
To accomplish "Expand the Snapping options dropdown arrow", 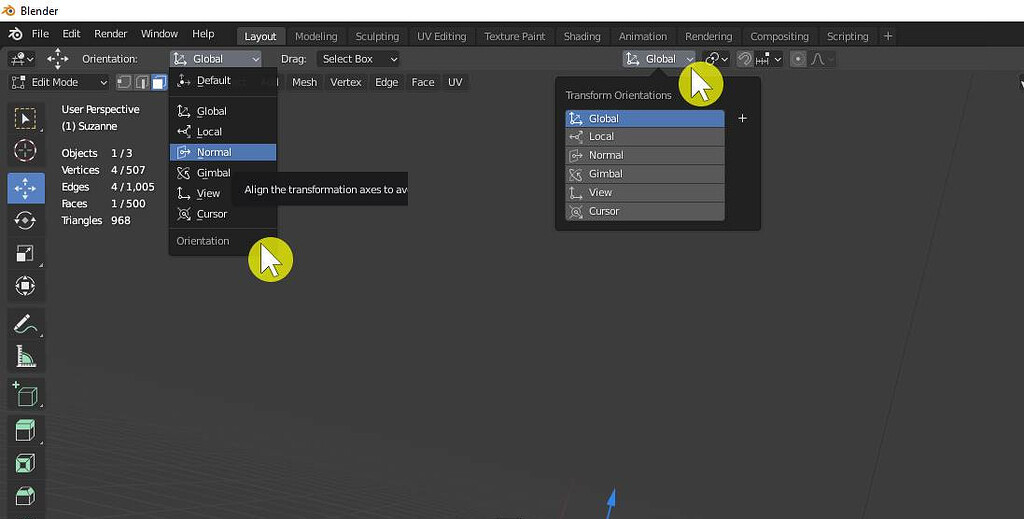I will click(x=777, y=59).
